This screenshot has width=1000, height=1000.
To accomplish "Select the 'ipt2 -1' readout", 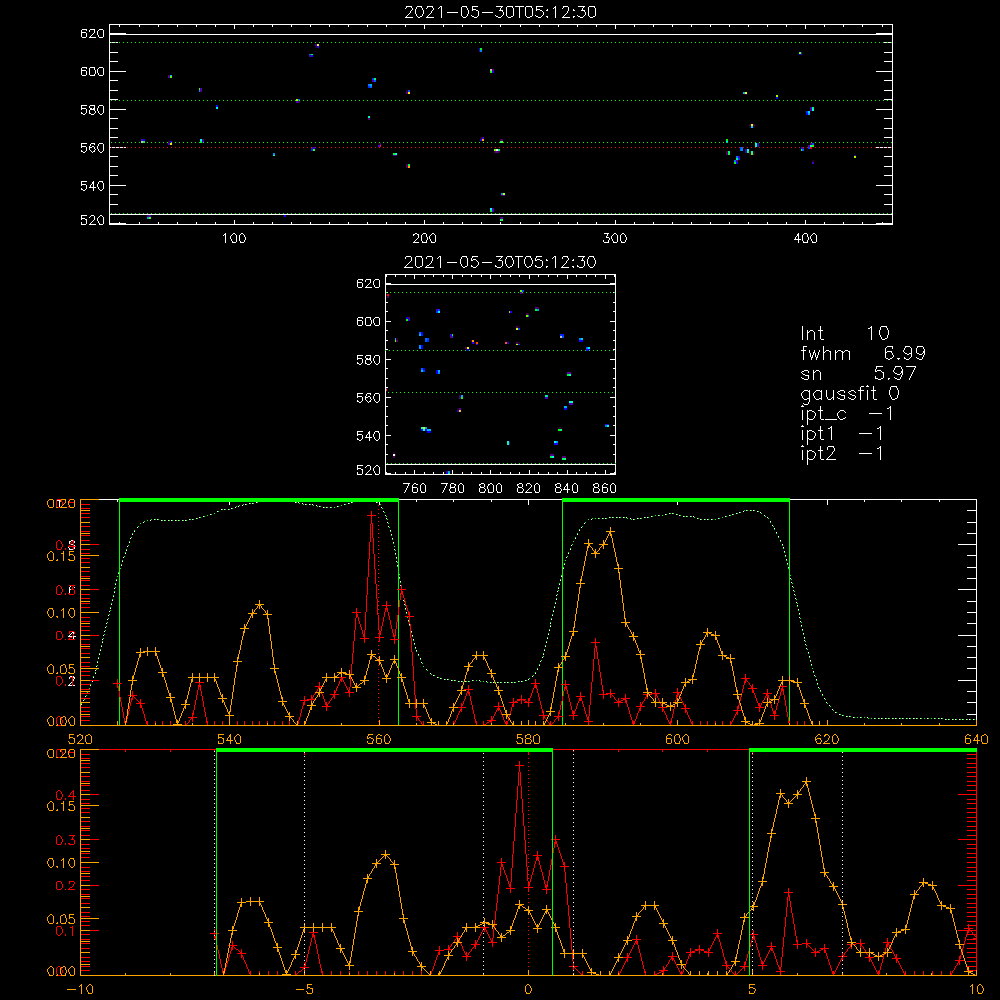I will coord(842,453).
